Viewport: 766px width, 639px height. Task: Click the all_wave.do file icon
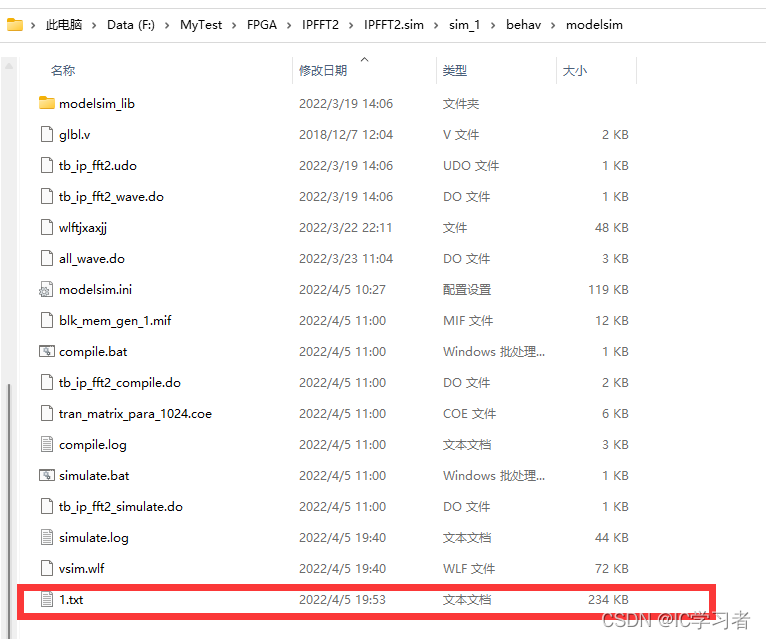coord(46,258)
